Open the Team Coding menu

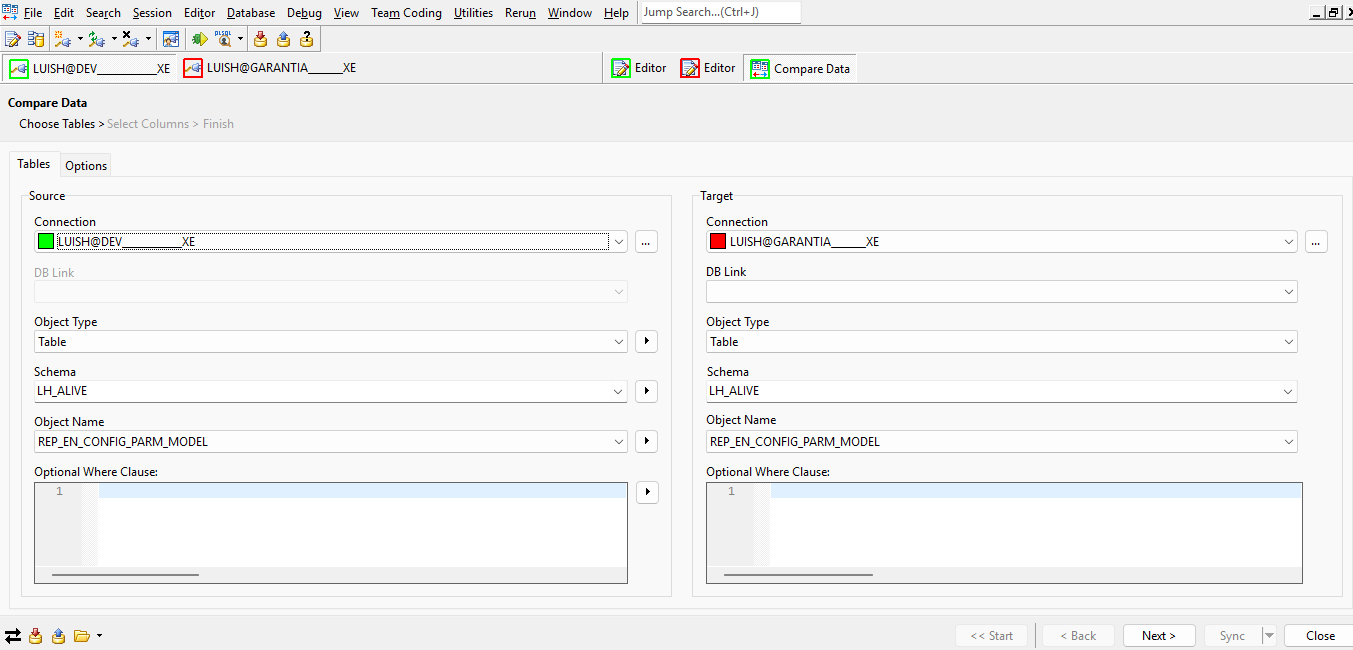click(406, 13)
